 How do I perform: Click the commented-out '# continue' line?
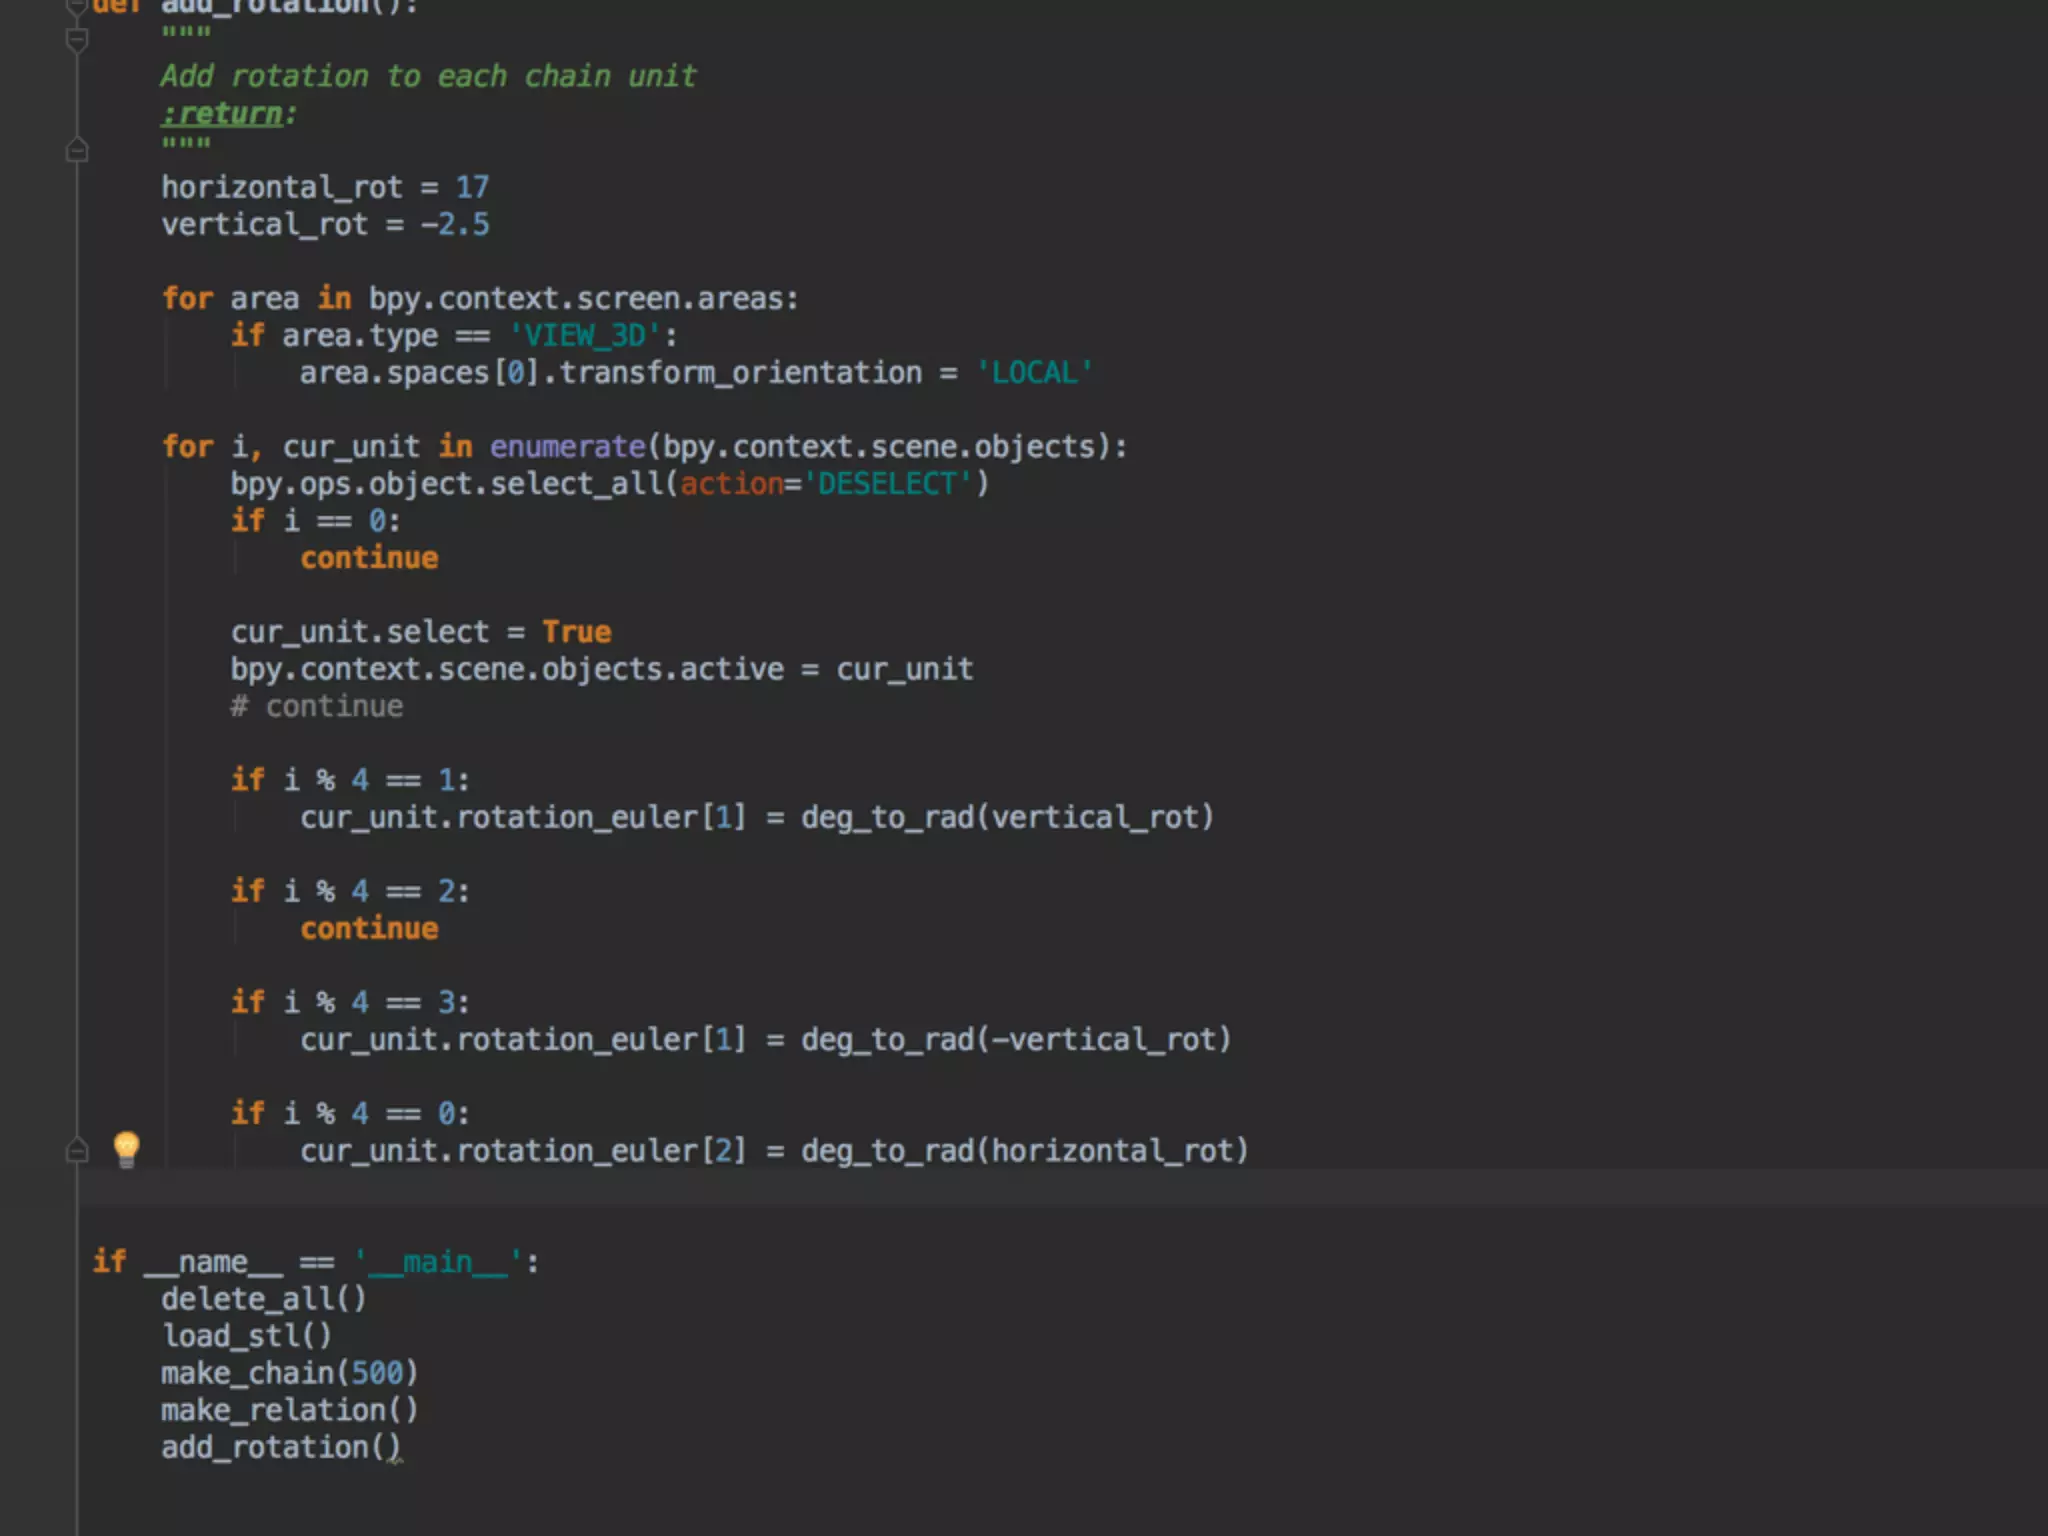317,706
